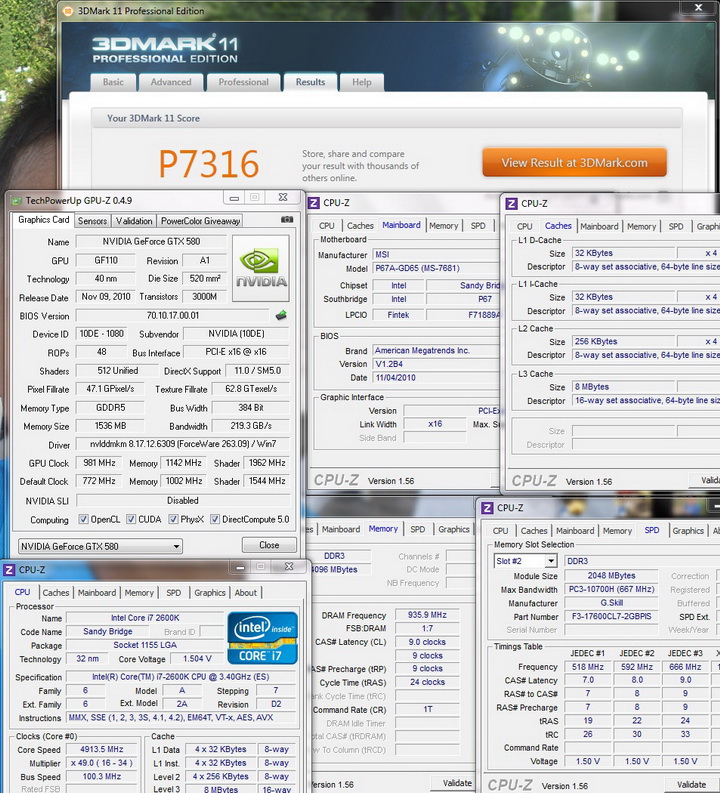Click GPU-Z title bar app icon
The image size is (720, 793).
(17, 201)
